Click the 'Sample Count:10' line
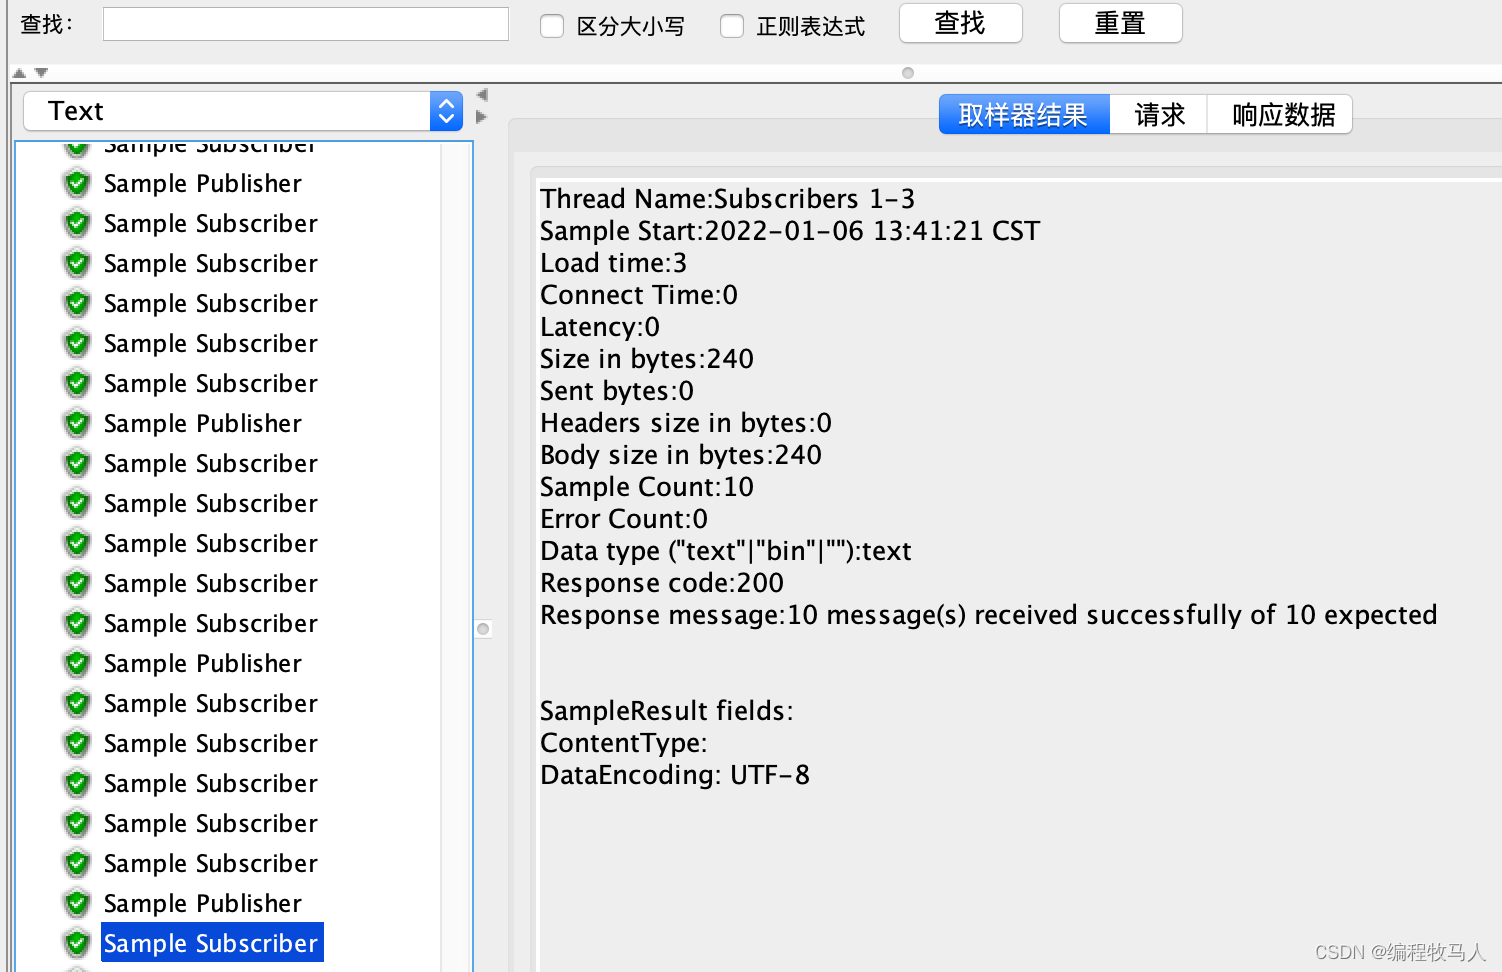Screen dimensions: 1502x972 [647, 487]
